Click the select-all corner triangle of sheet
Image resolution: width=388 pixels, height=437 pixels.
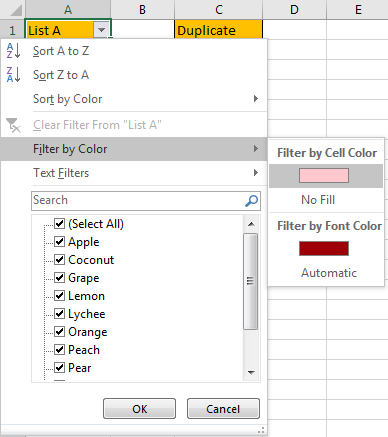[x=16, y=11]
